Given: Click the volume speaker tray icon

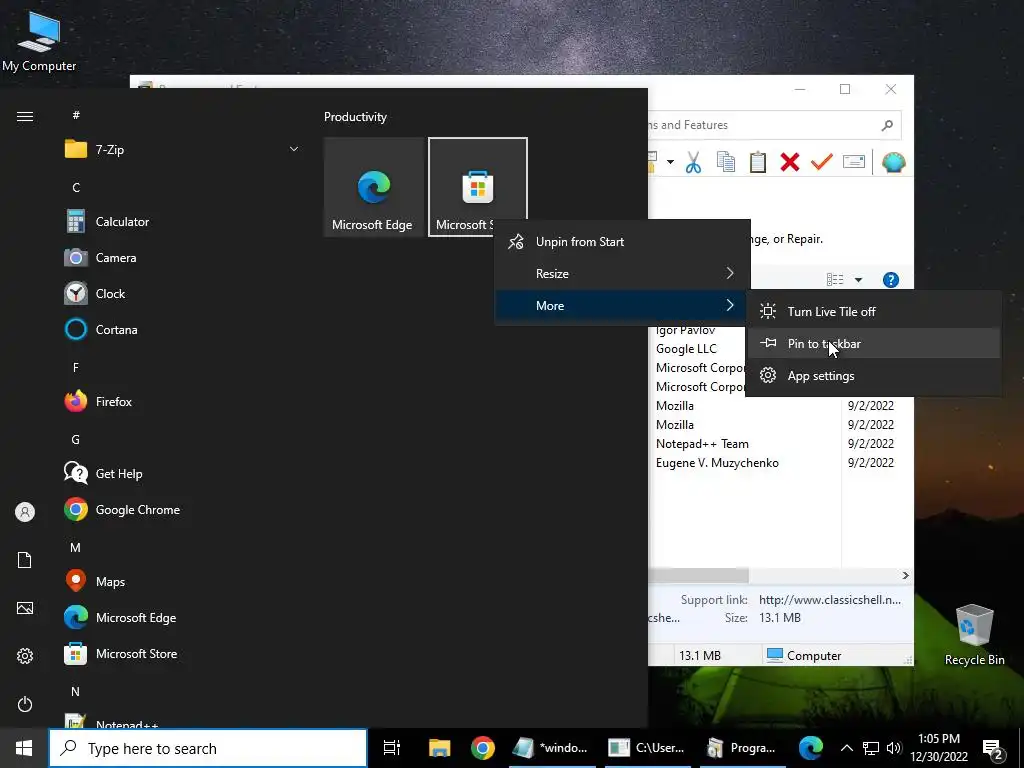Looking at the screenshot, I should [x=894, y=748].
